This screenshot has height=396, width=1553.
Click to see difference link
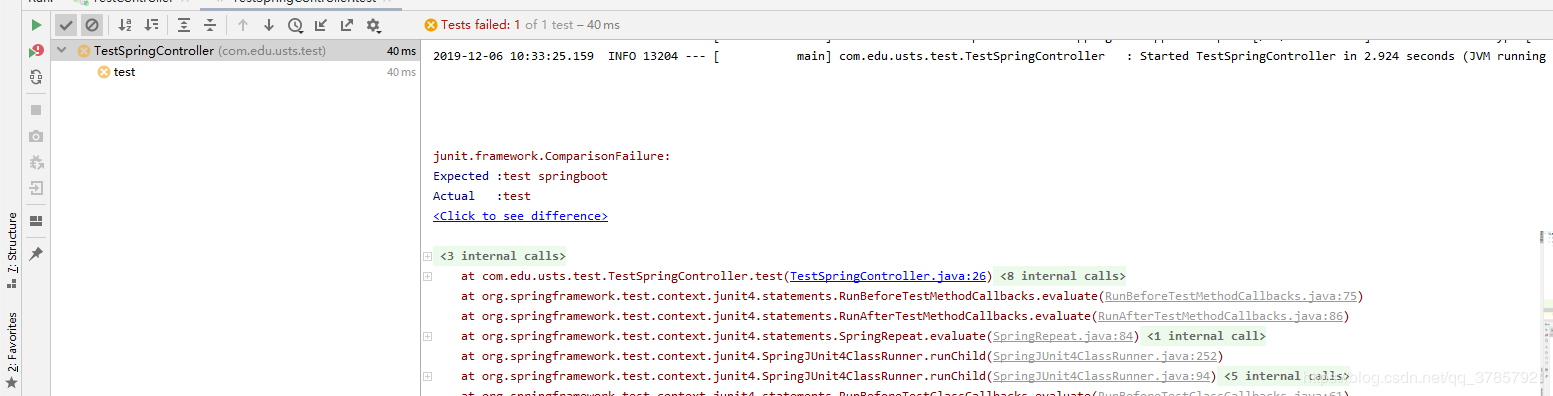[520, 216]
